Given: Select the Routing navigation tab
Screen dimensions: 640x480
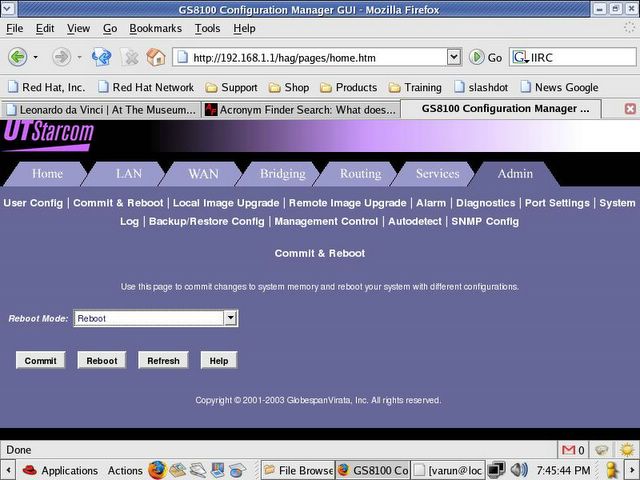Looking at the screenshot, I should (360, 174).
